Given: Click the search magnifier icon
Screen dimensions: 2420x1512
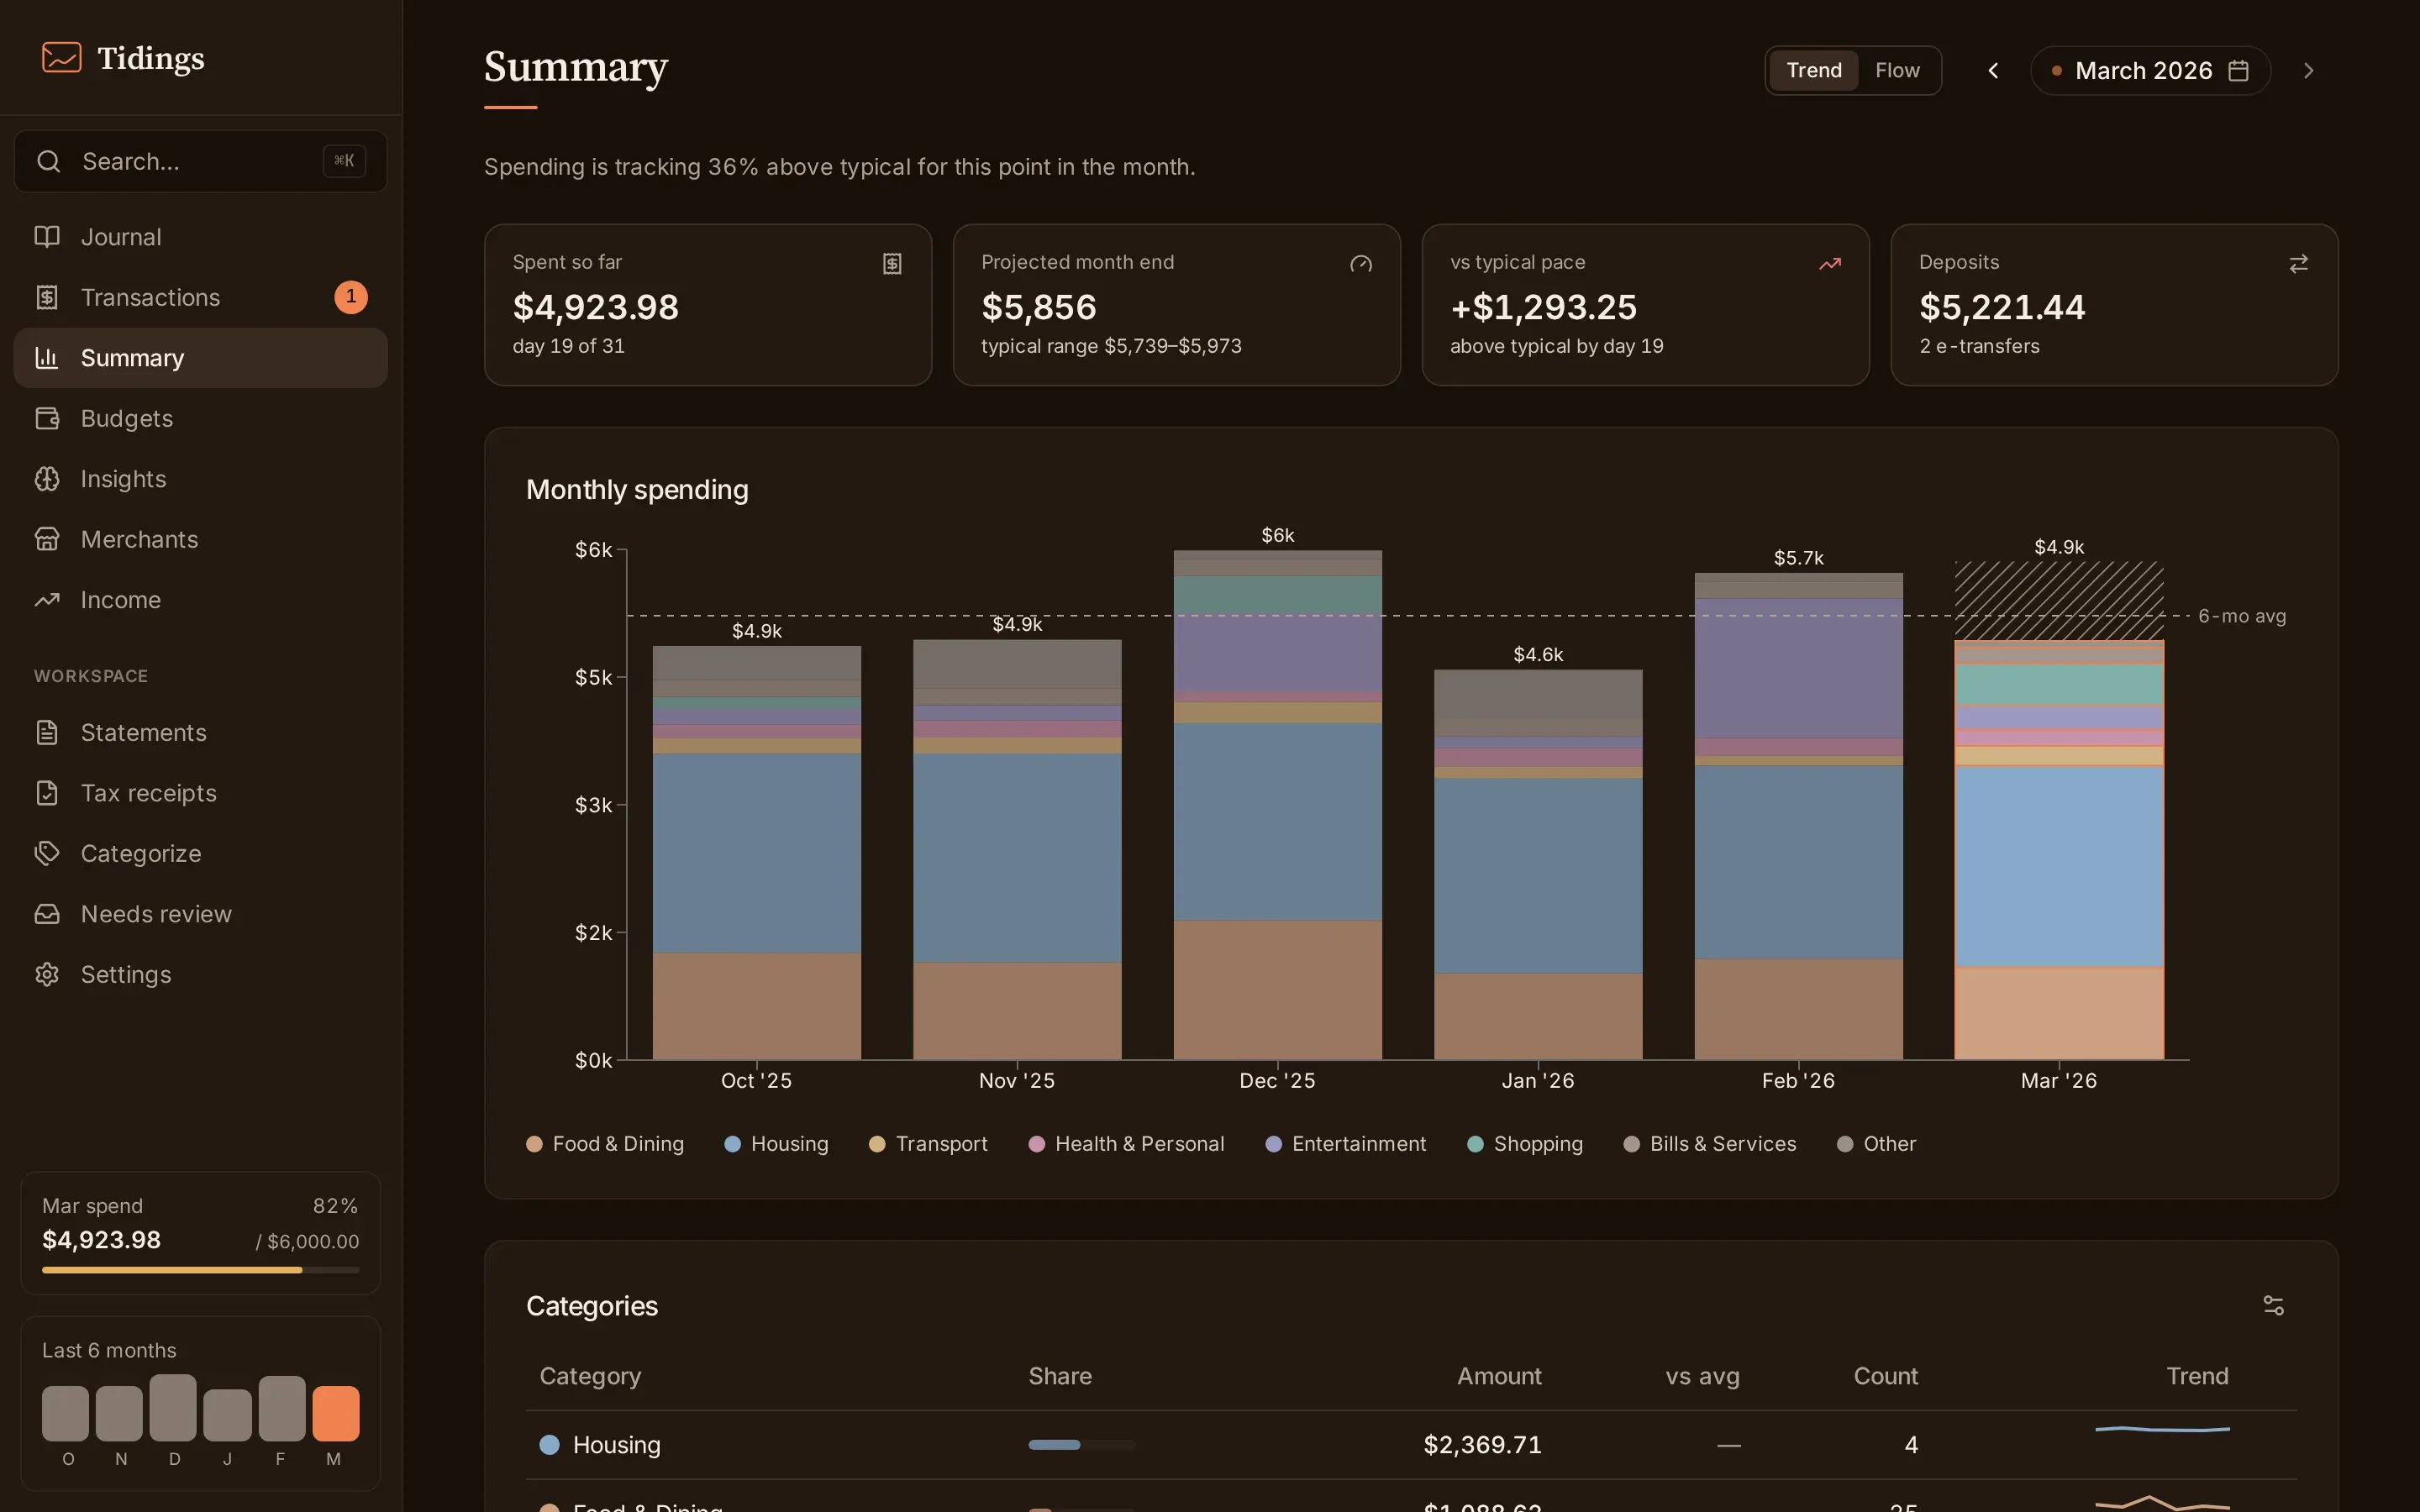Looking at the screenshot, I should (49, 161).
